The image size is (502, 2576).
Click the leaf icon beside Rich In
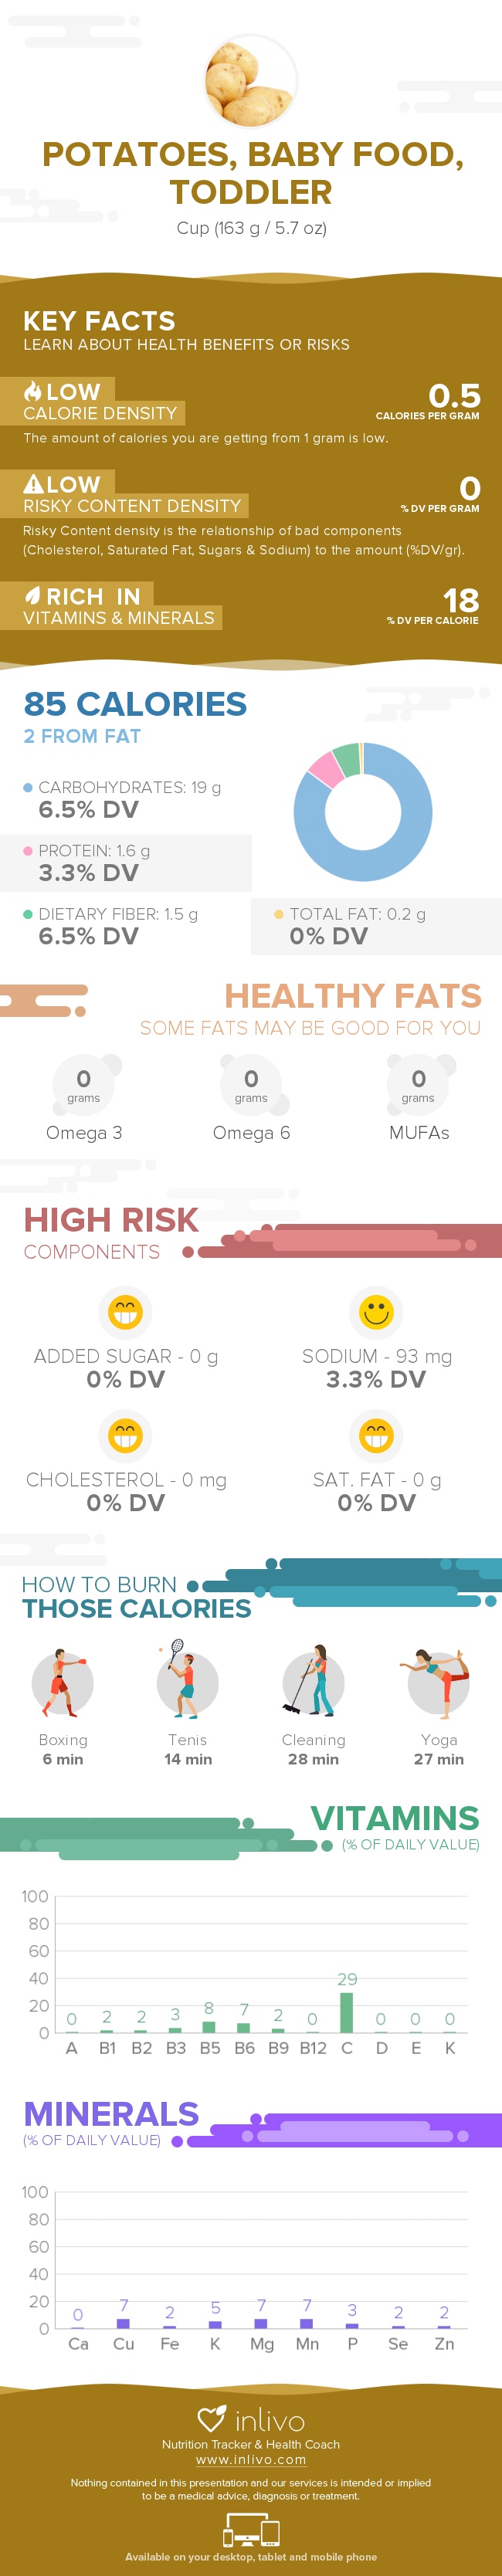pos(33,596)
